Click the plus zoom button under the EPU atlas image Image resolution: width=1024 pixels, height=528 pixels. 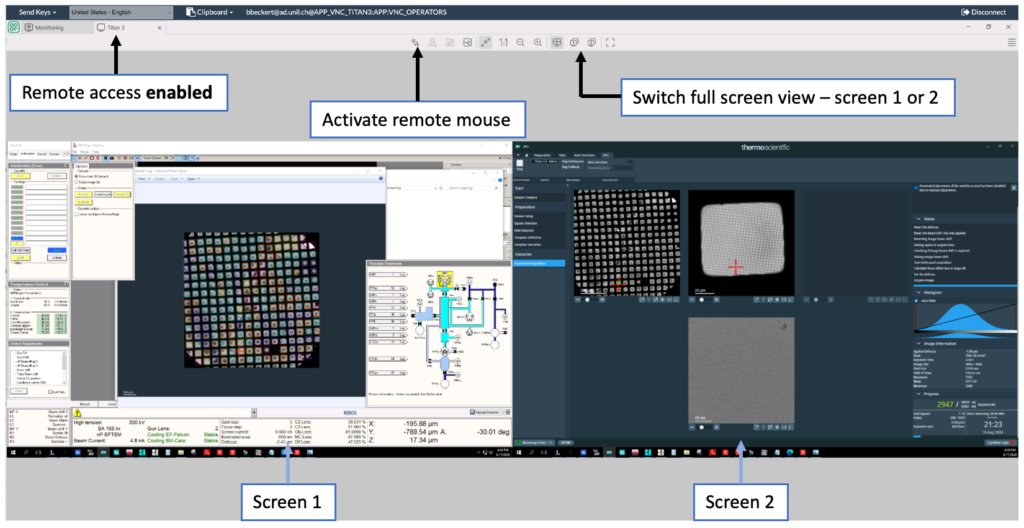pyautogui.click(x=602, y=299)
